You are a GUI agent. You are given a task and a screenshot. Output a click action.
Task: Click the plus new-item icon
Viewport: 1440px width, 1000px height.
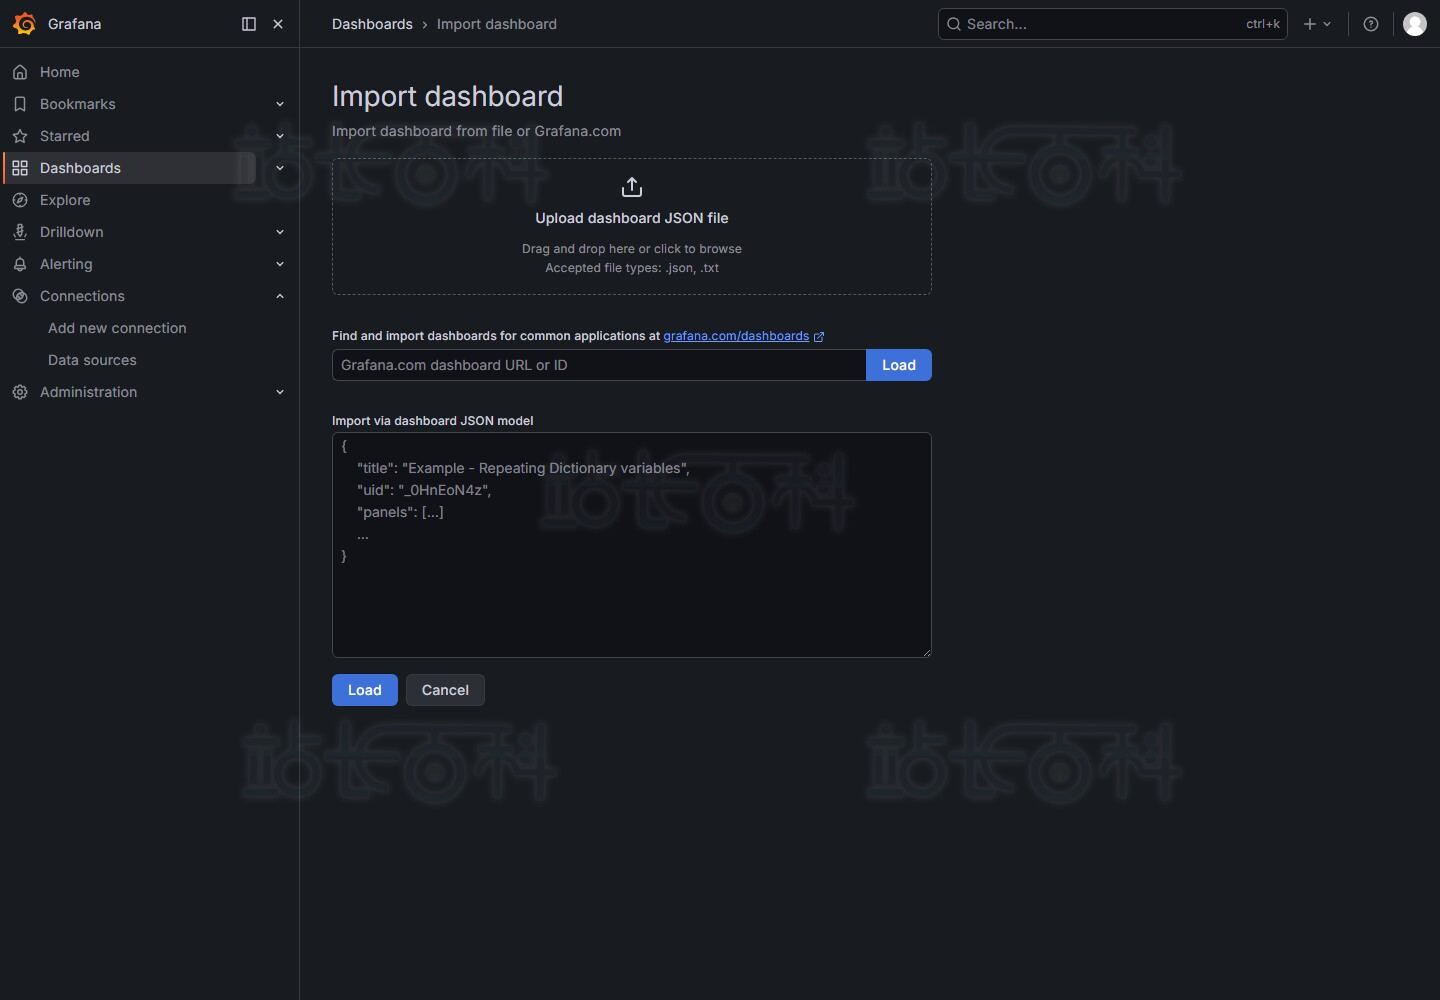point(1310,24)
